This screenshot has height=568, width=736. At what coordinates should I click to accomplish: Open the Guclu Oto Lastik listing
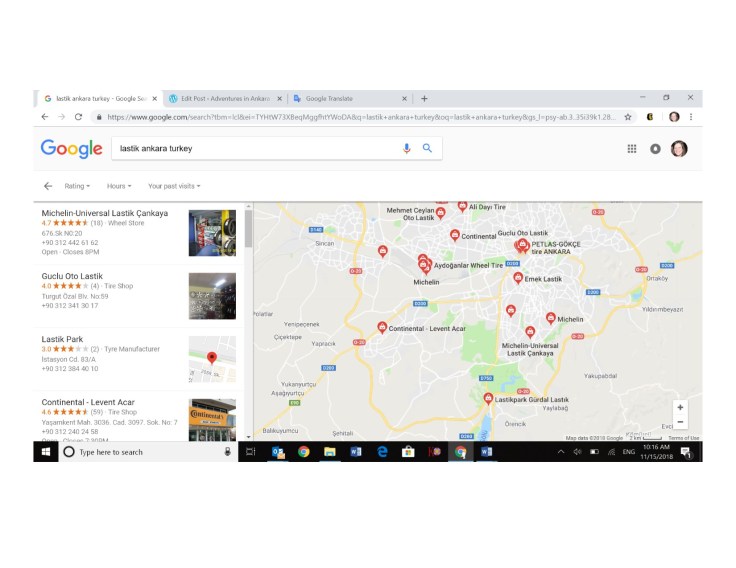72,276
